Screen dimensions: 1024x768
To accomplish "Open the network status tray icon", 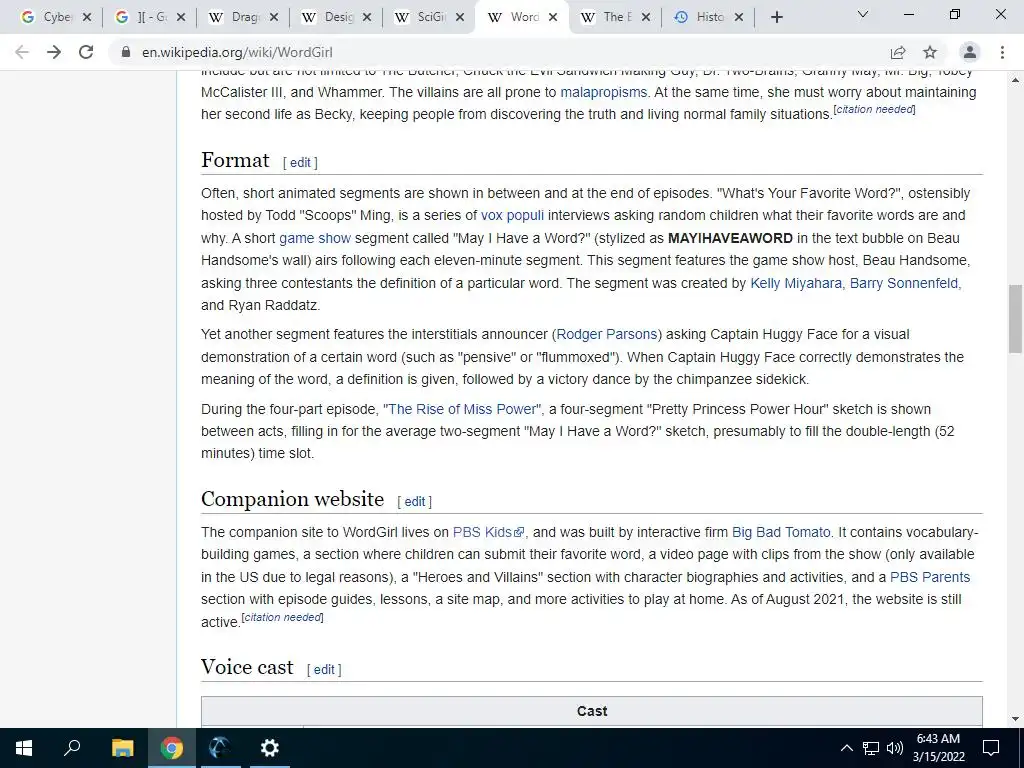I will click(871, 748).
